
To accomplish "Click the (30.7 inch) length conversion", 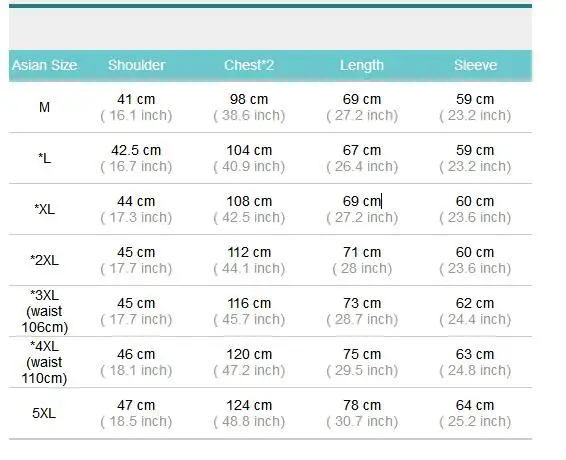I will pos(362,421).
